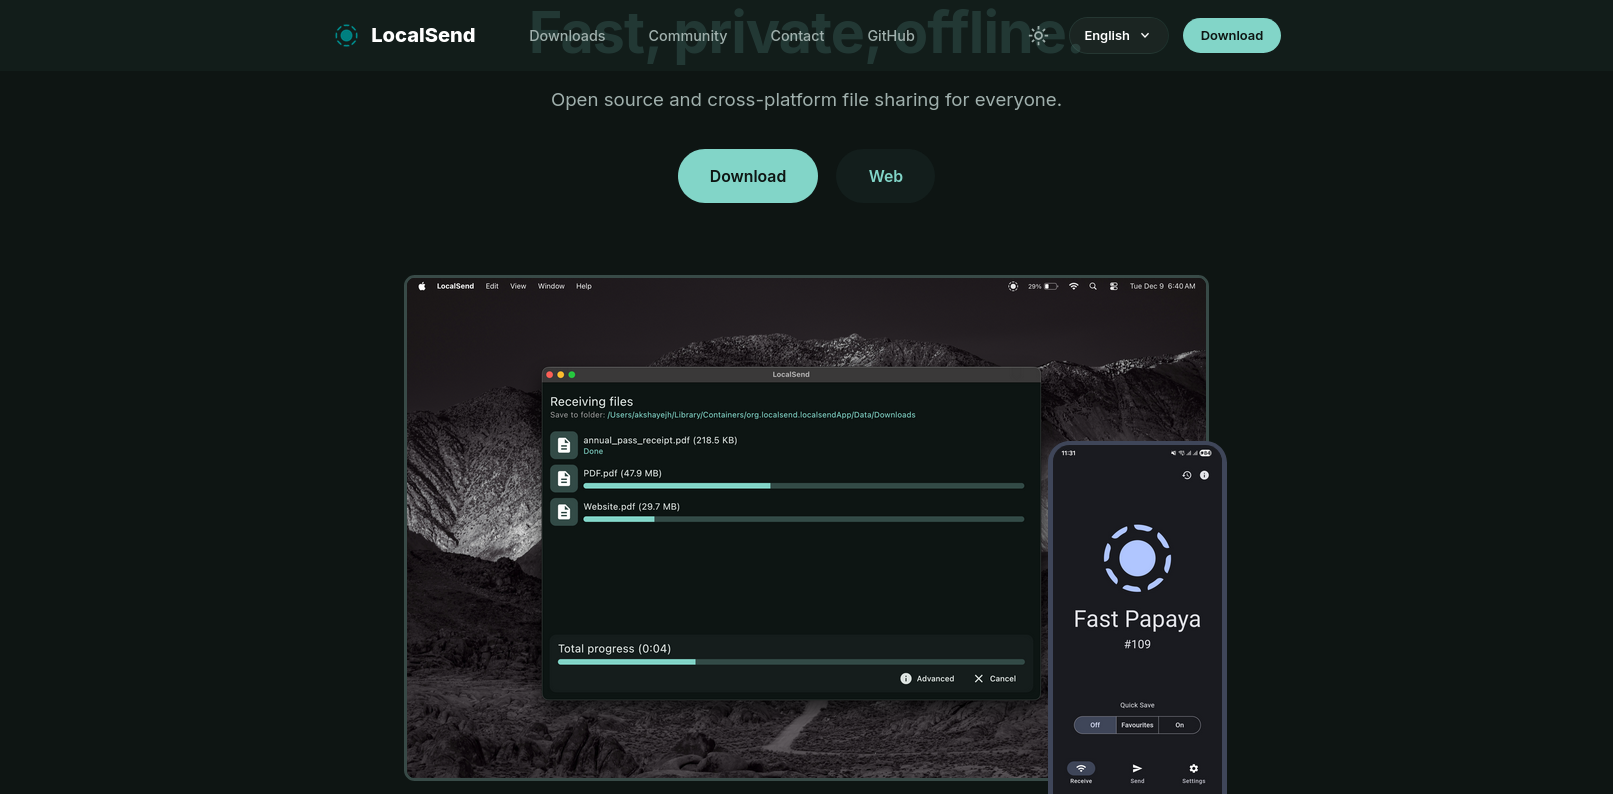This screenshot has height=794, width=1613.
Task: Open the history icon on the phone screen
Action: click(1187, 475)
